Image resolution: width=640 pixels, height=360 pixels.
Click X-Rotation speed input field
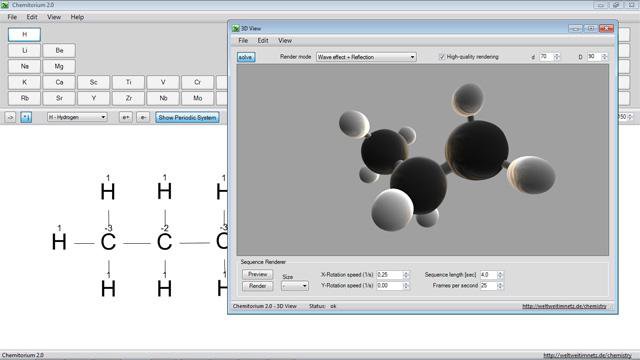390,275
